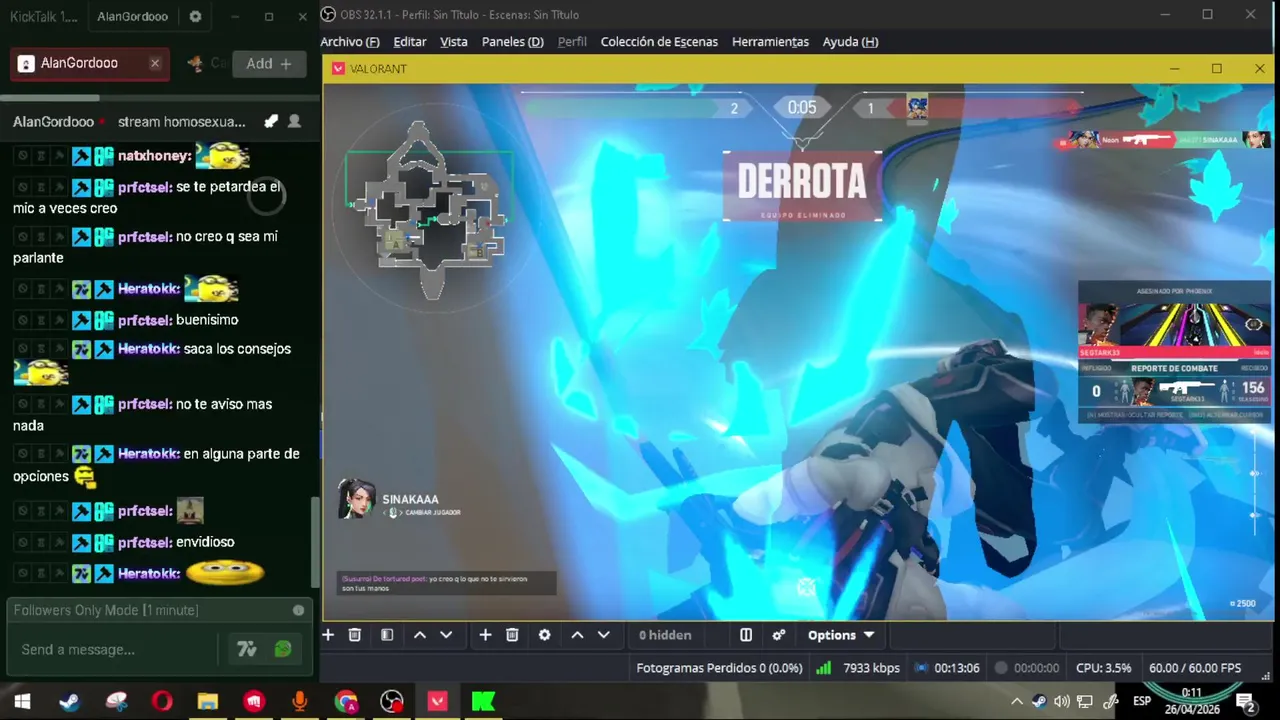
Task: Open the 7TV emote picker
Action: coord(247,650)
